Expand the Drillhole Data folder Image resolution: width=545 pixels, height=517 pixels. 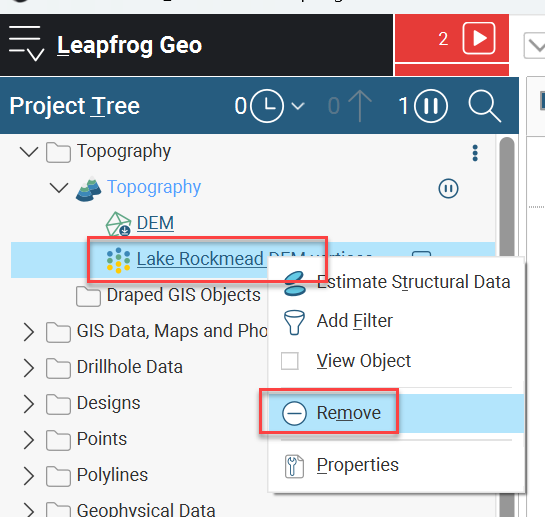[29, 367]
